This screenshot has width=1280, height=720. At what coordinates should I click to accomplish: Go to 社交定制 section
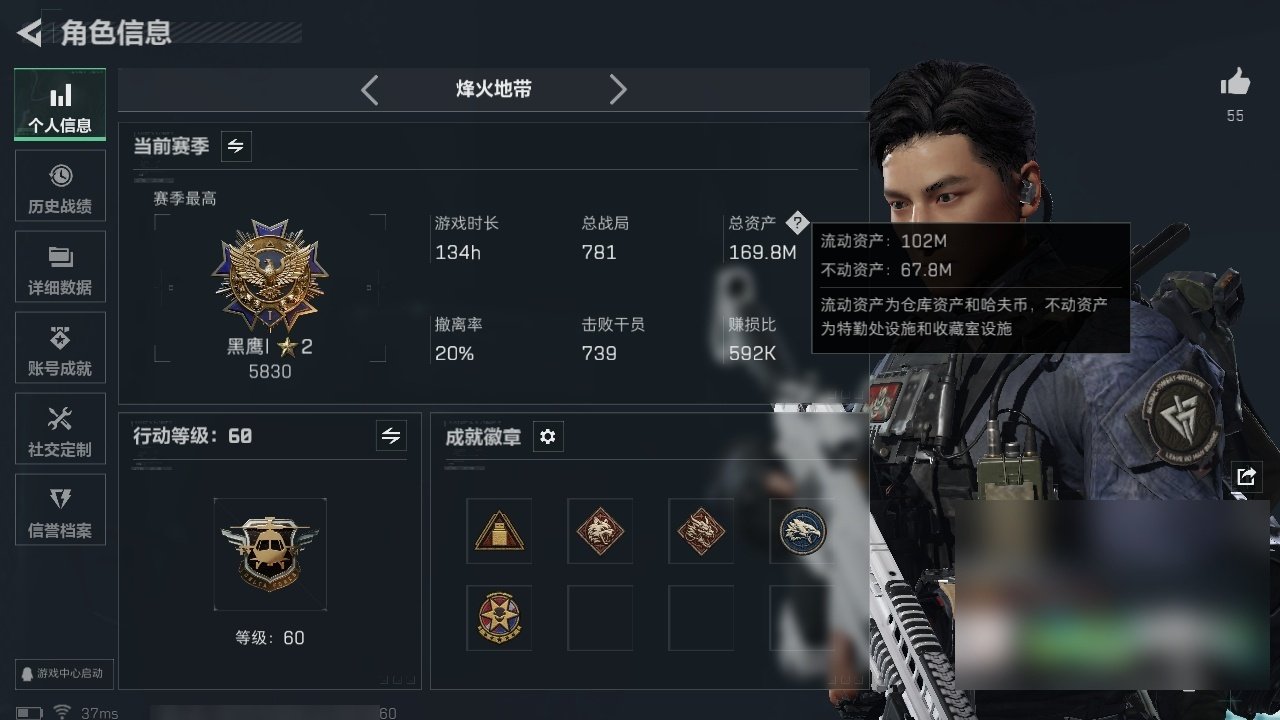pyautogui.click(x=60, y=433)
